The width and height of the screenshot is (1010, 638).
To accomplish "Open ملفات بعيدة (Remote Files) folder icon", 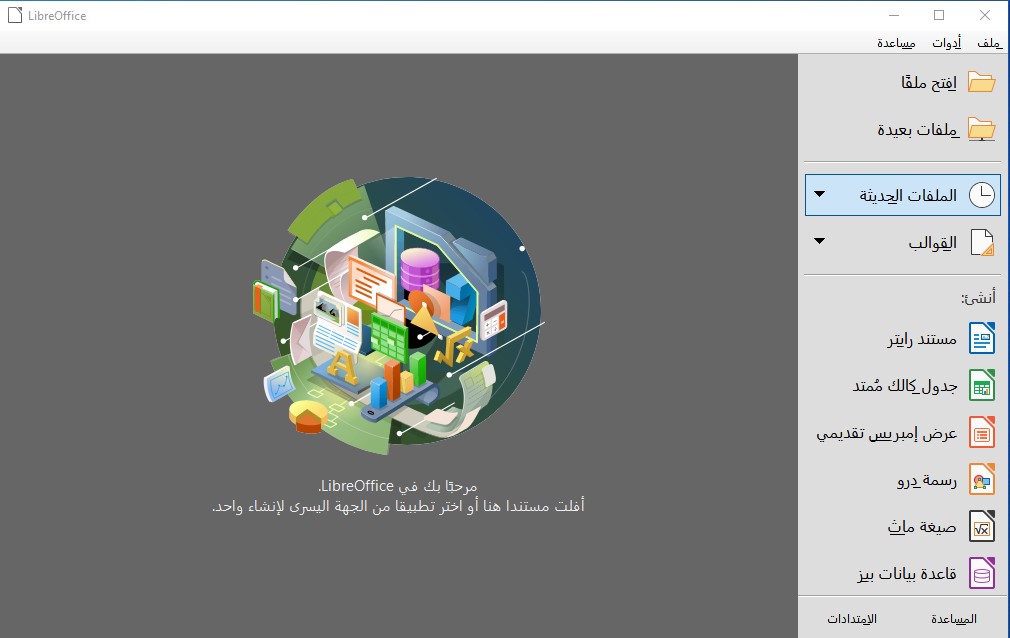I will 982,130.
